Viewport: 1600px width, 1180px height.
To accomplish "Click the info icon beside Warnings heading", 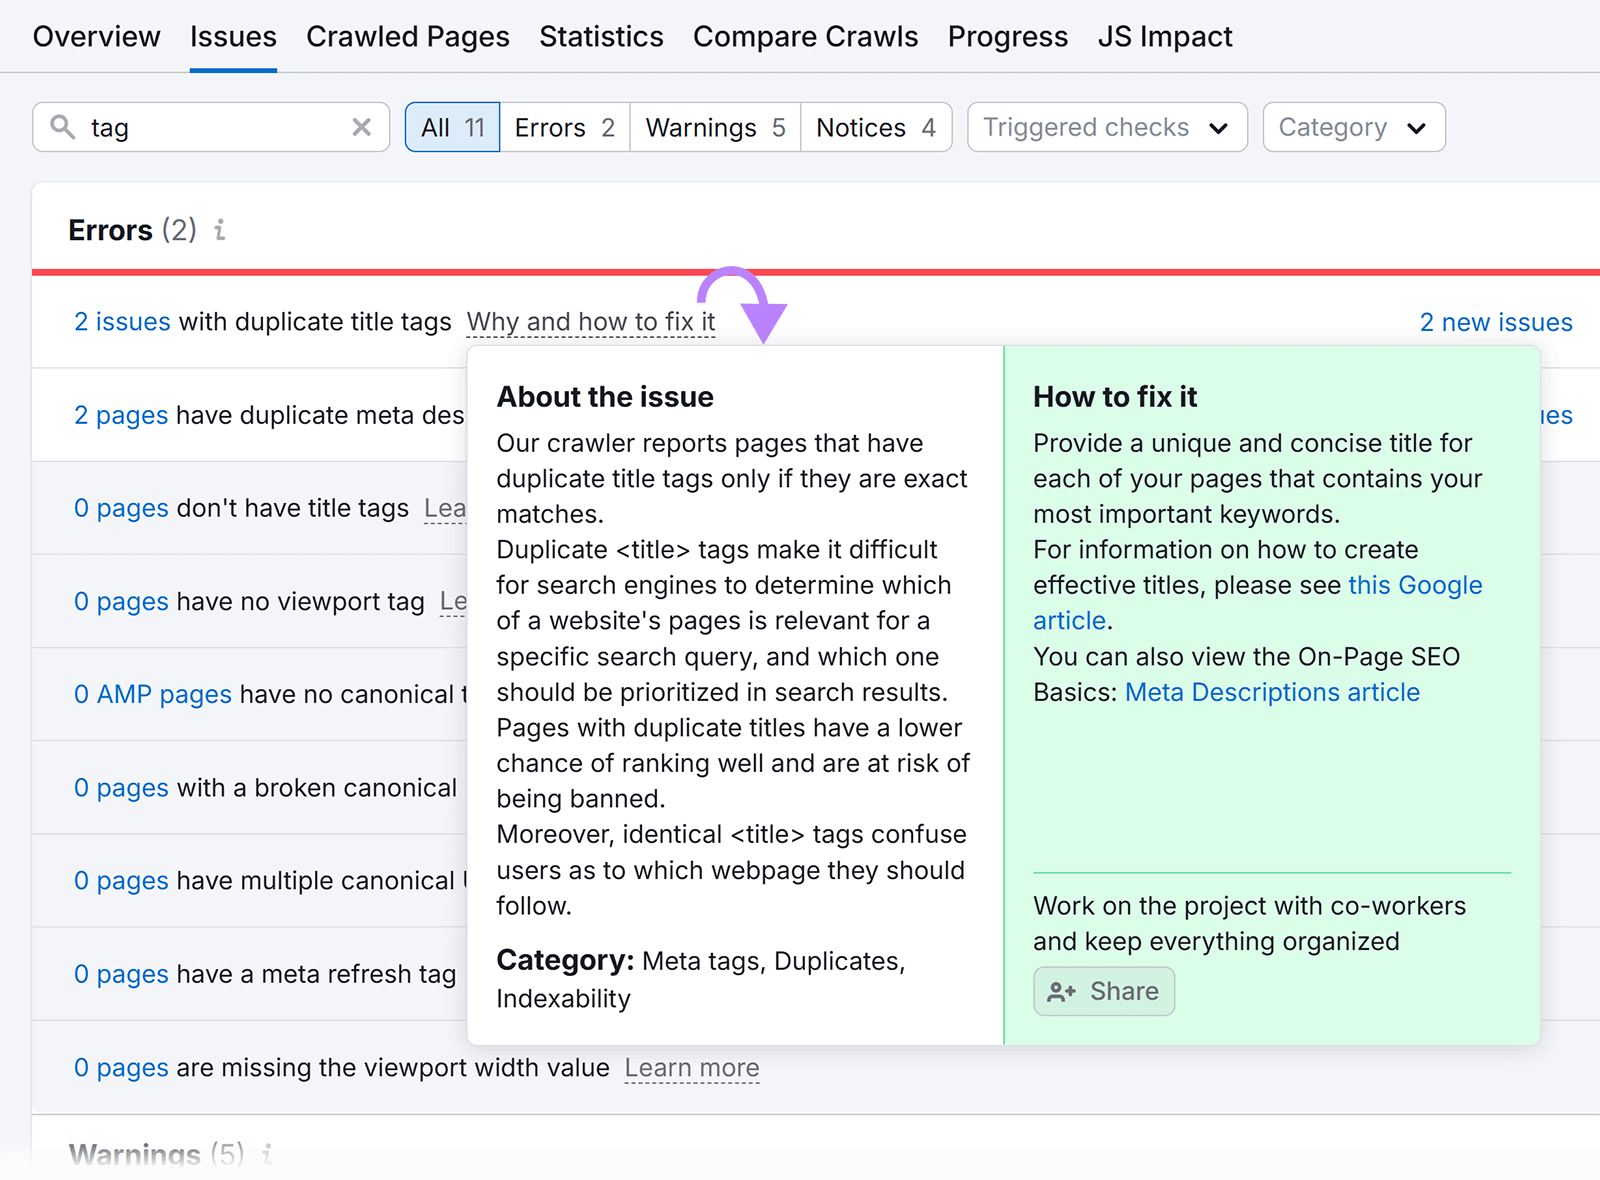I will point(265,1155).
